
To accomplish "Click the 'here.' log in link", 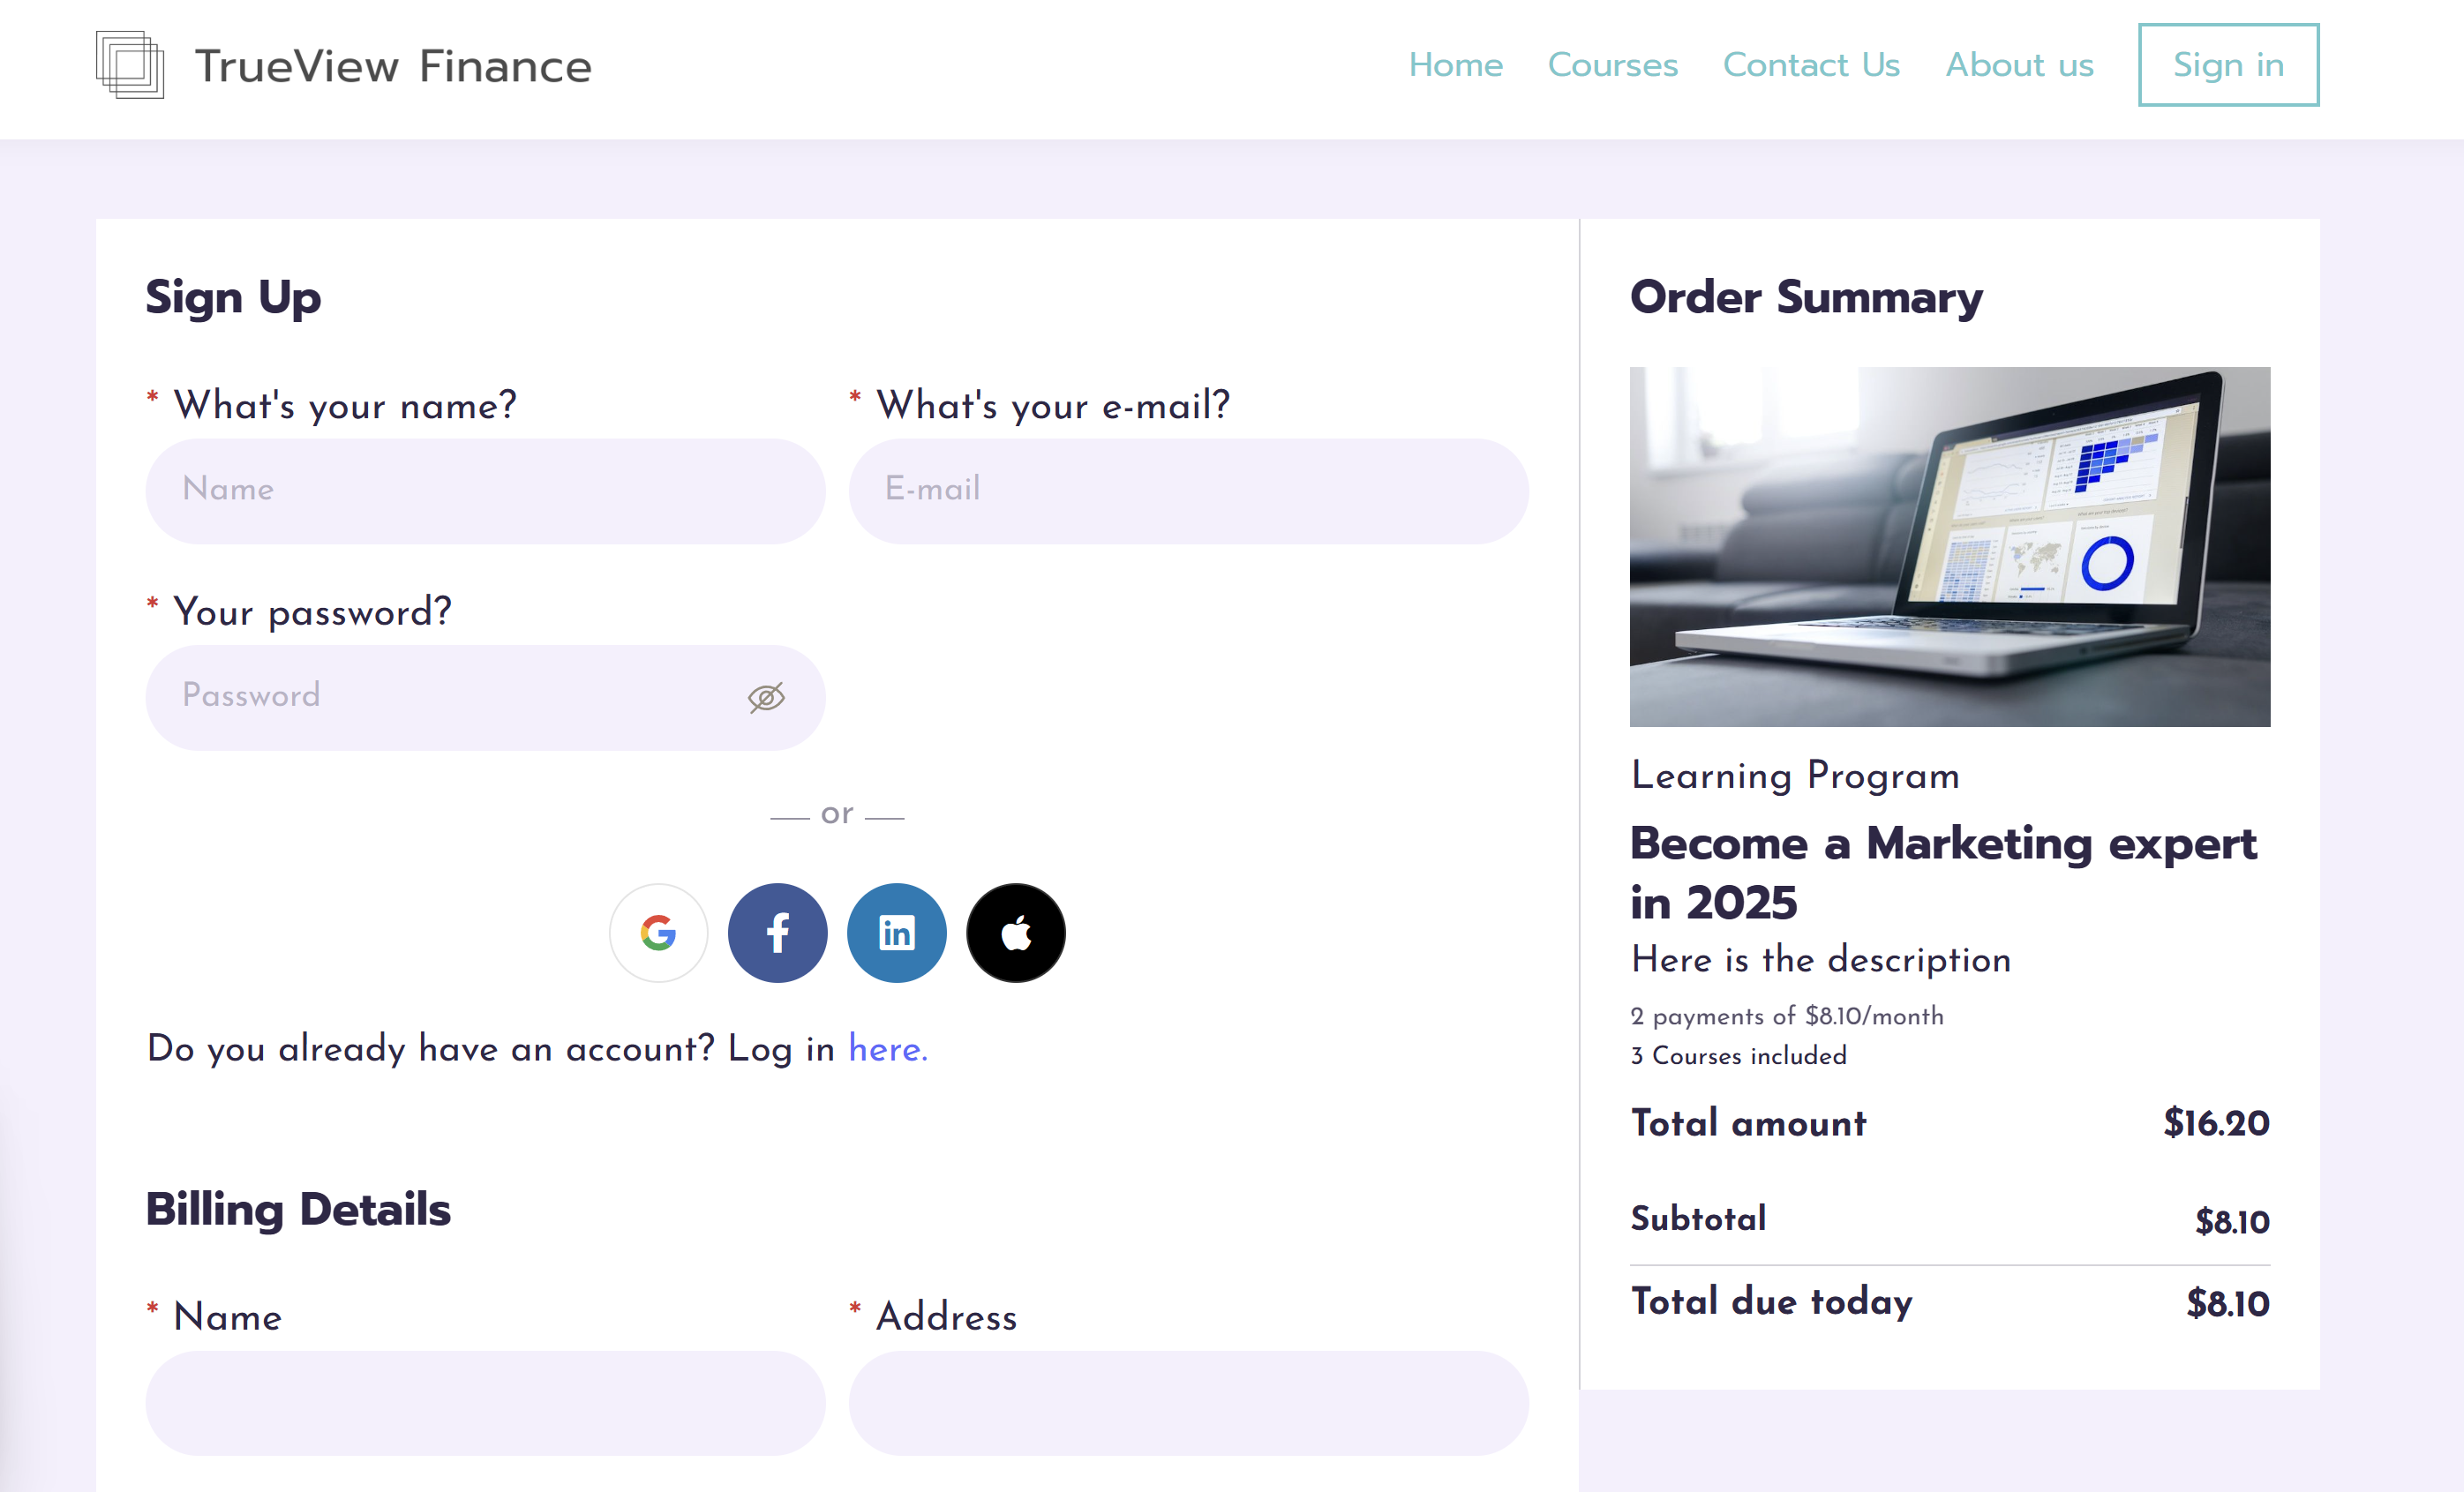I will click(887, 1049).
